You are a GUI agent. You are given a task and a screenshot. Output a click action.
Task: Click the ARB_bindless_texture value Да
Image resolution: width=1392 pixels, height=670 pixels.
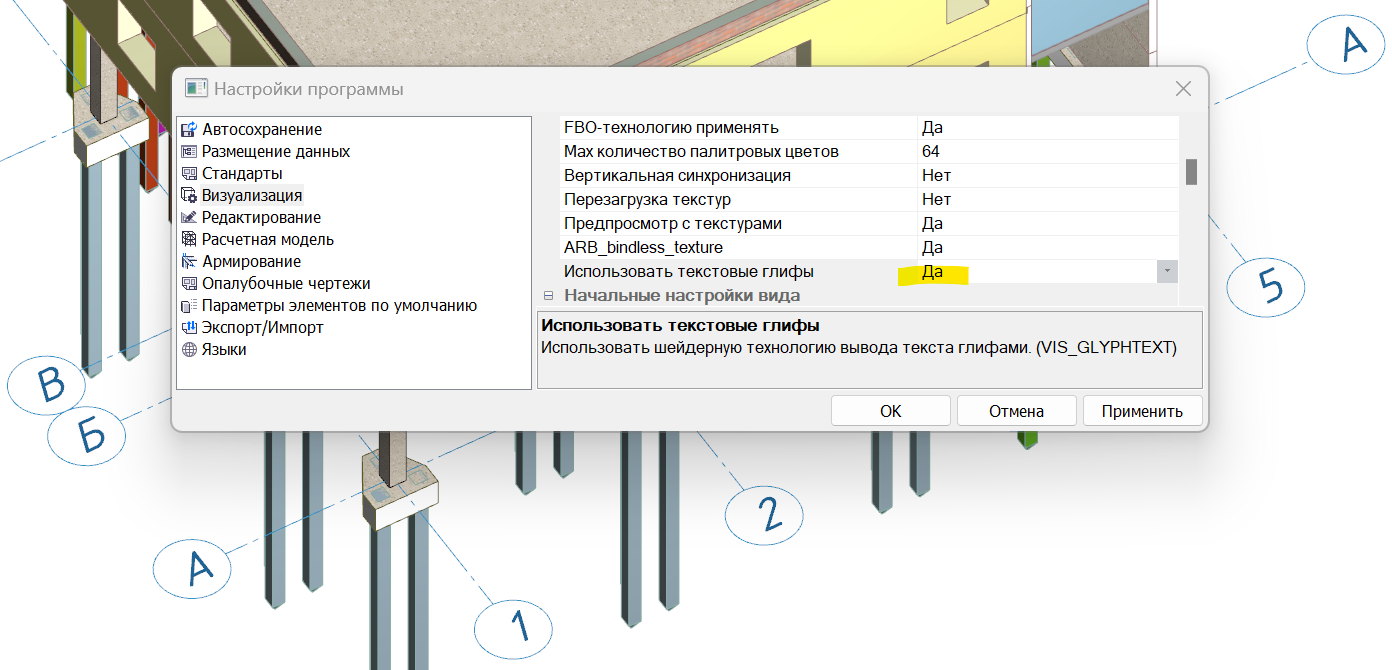932,248
